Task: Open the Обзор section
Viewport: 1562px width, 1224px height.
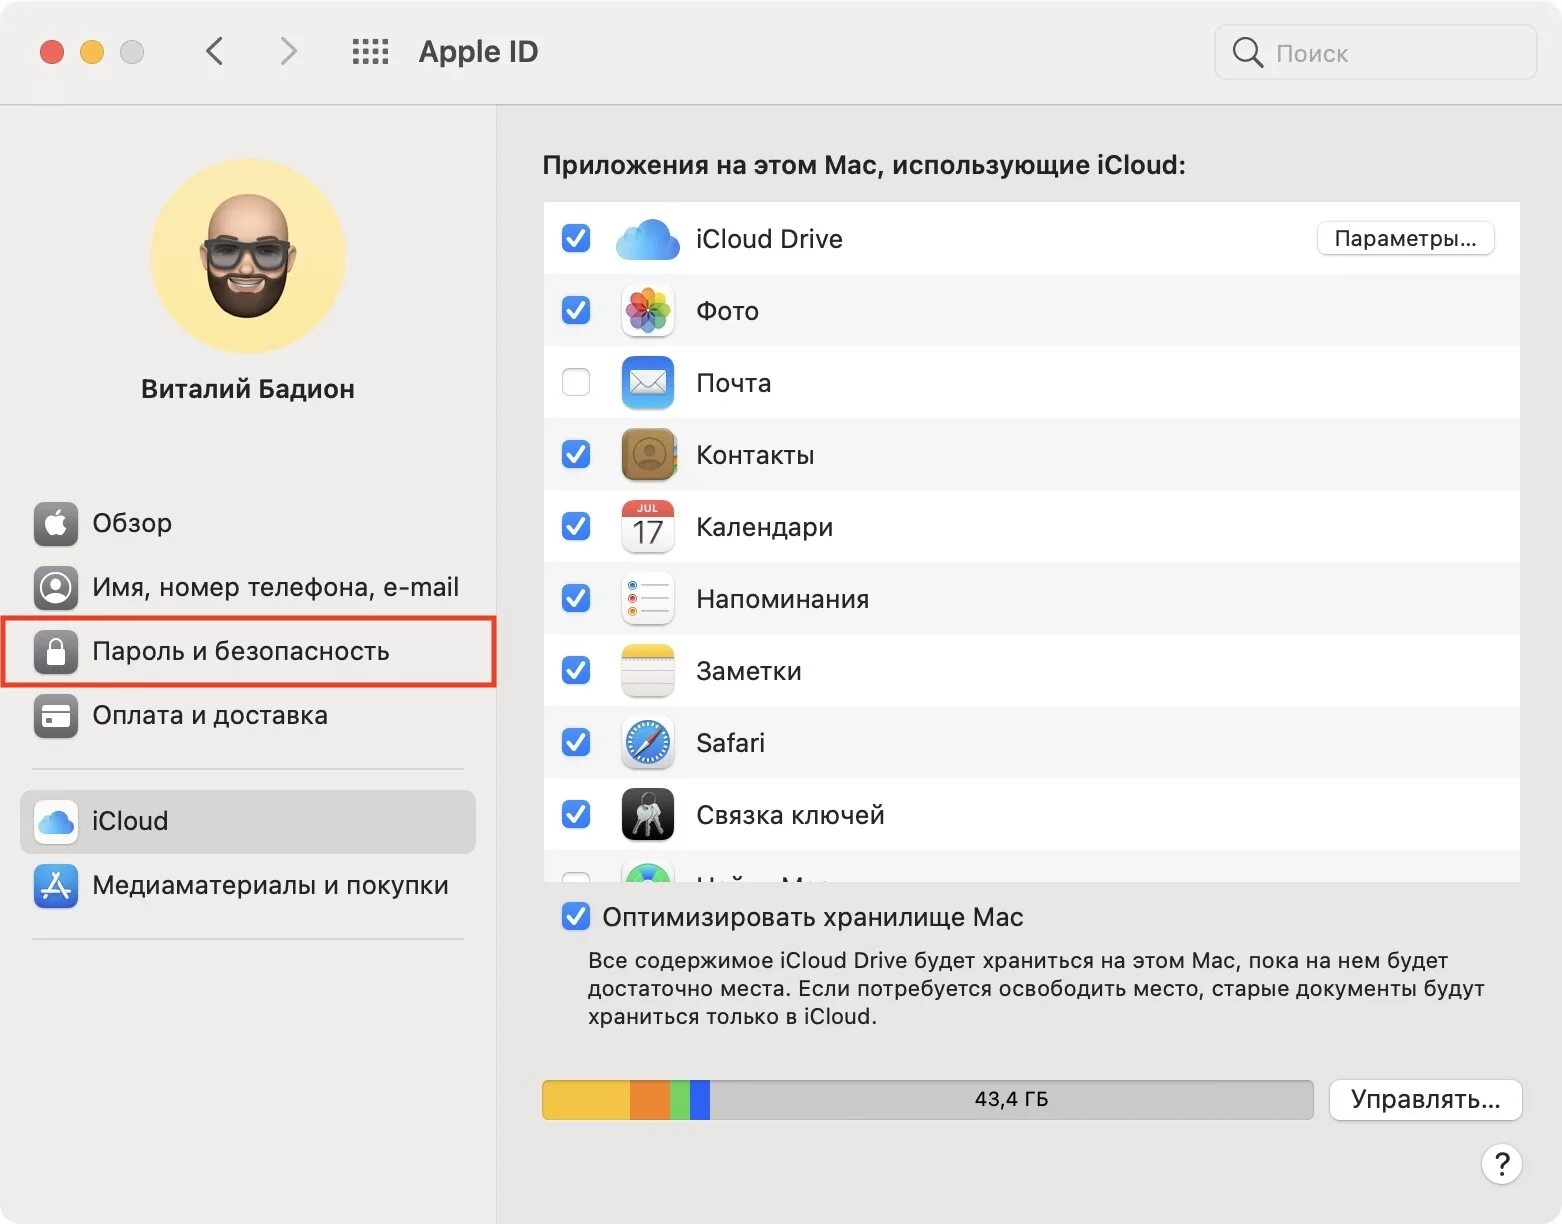Action: (248, 523)
